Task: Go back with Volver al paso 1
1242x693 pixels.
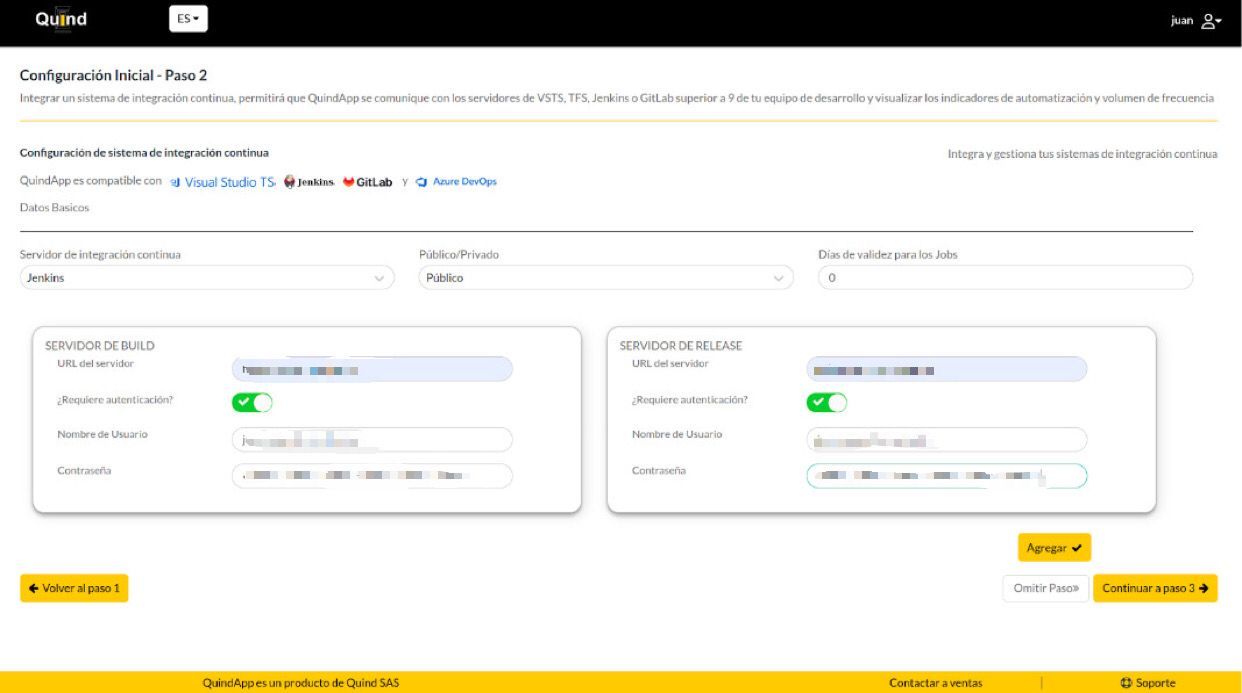Action: point(74,588)
